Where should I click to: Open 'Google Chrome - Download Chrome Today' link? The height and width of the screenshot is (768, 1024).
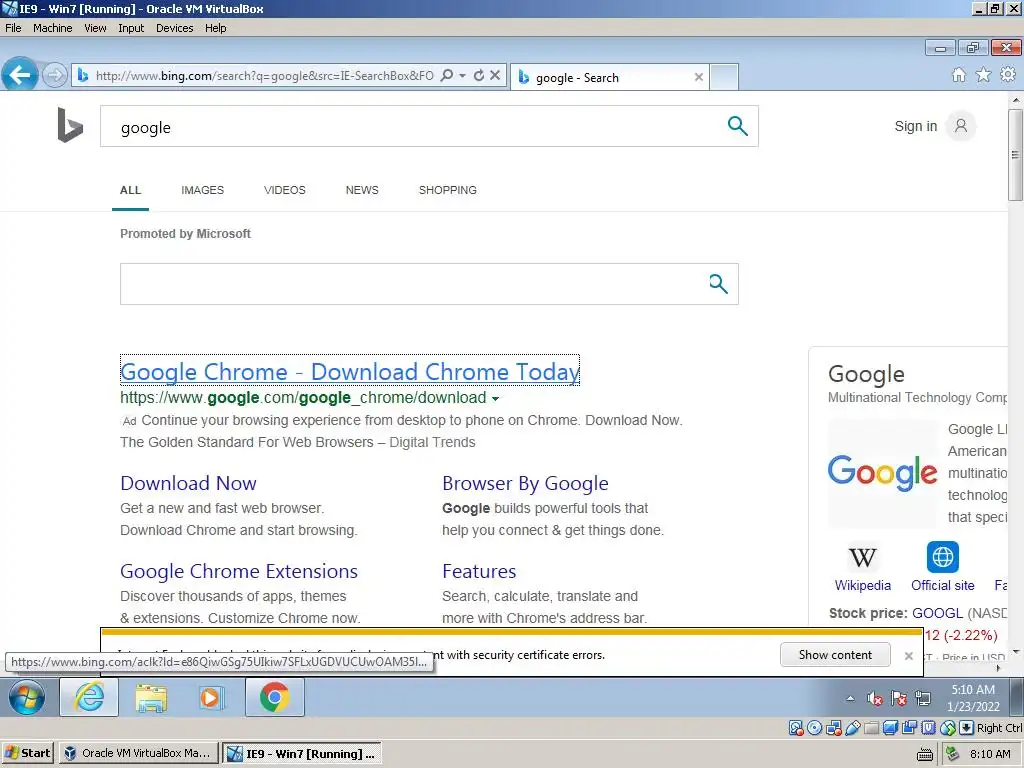[349, 372]
